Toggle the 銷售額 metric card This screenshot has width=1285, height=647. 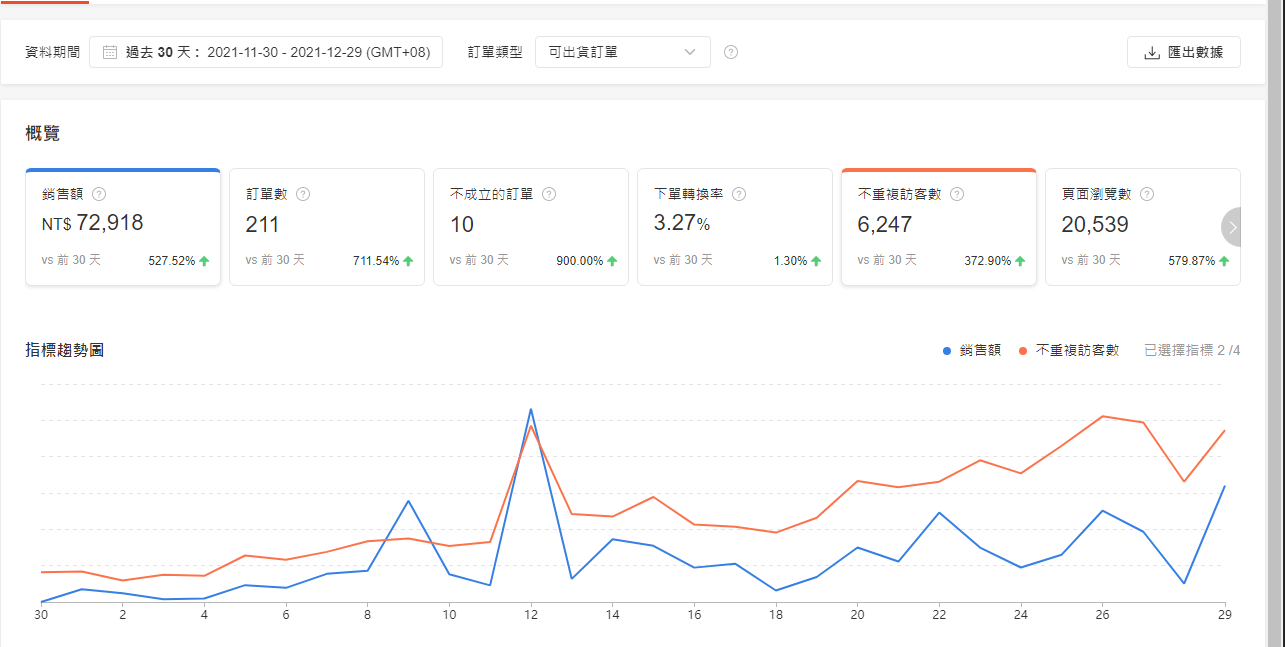coord(123,227)
